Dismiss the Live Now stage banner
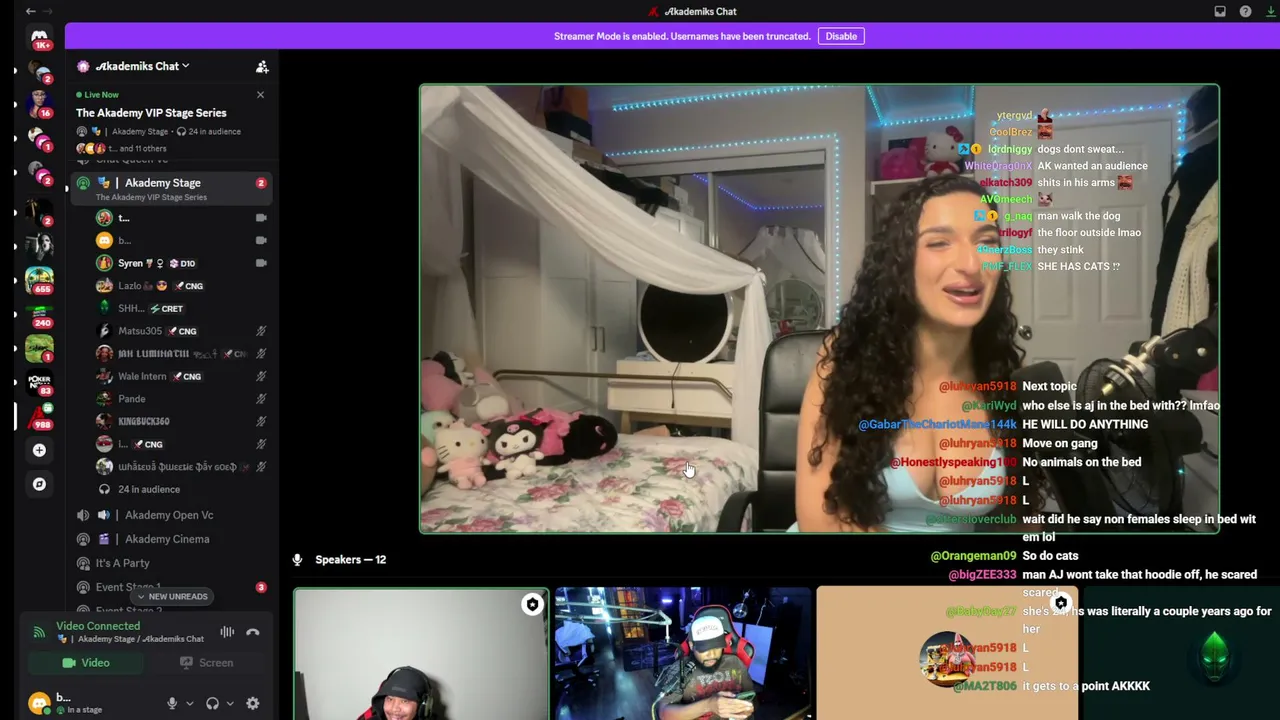 coord(260,95)
